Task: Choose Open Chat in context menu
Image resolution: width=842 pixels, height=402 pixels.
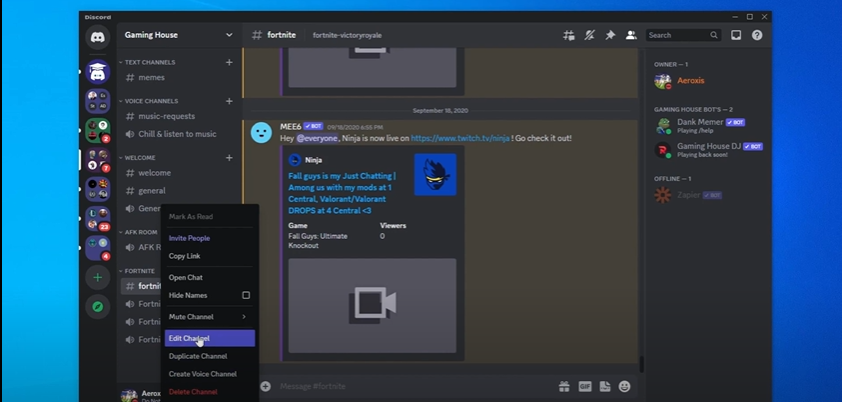Action: point(209,277)
